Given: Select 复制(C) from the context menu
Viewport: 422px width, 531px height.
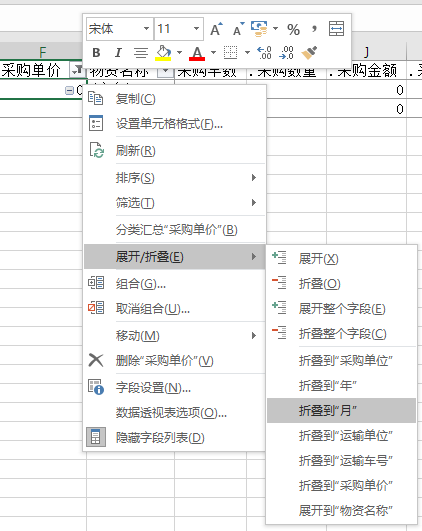Looking at the screenshot, I should [174, 99].
